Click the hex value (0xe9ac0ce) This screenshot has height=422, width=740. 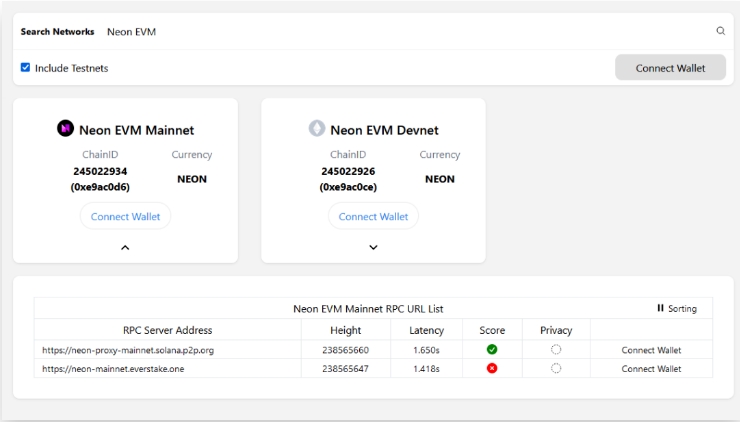pos(348,187)
